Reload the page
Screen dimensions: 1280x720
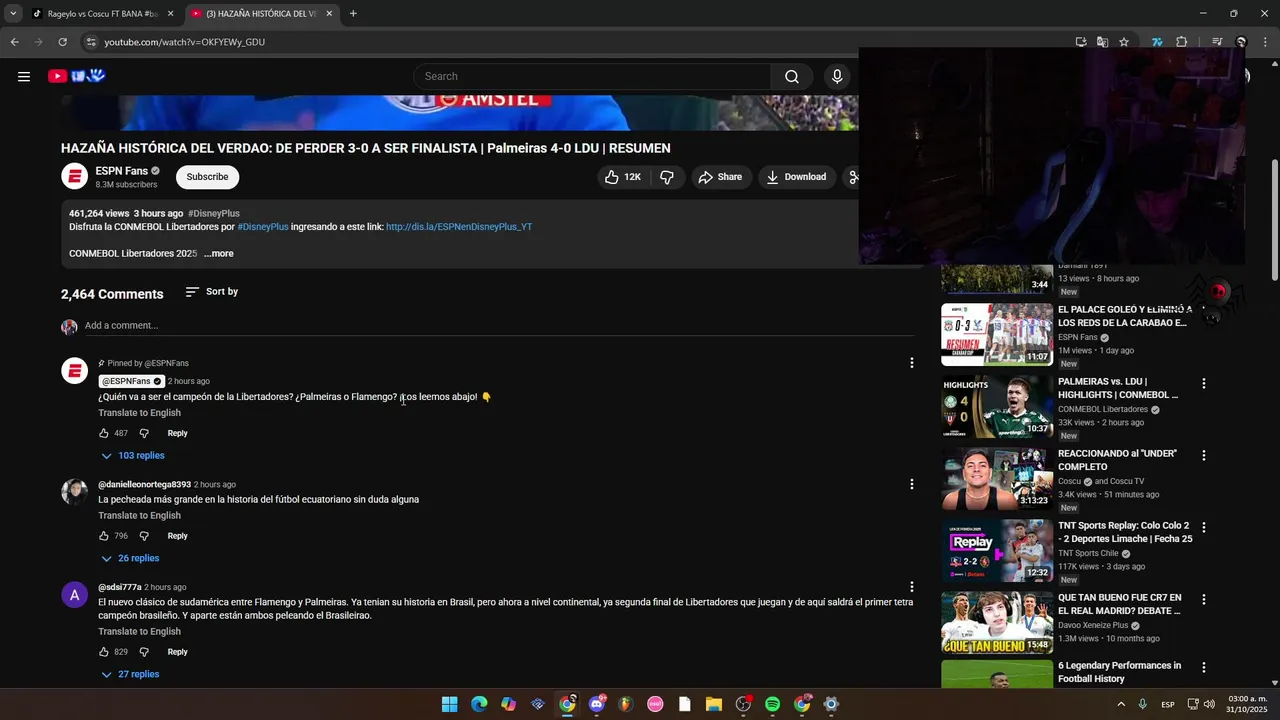(62, 42)
